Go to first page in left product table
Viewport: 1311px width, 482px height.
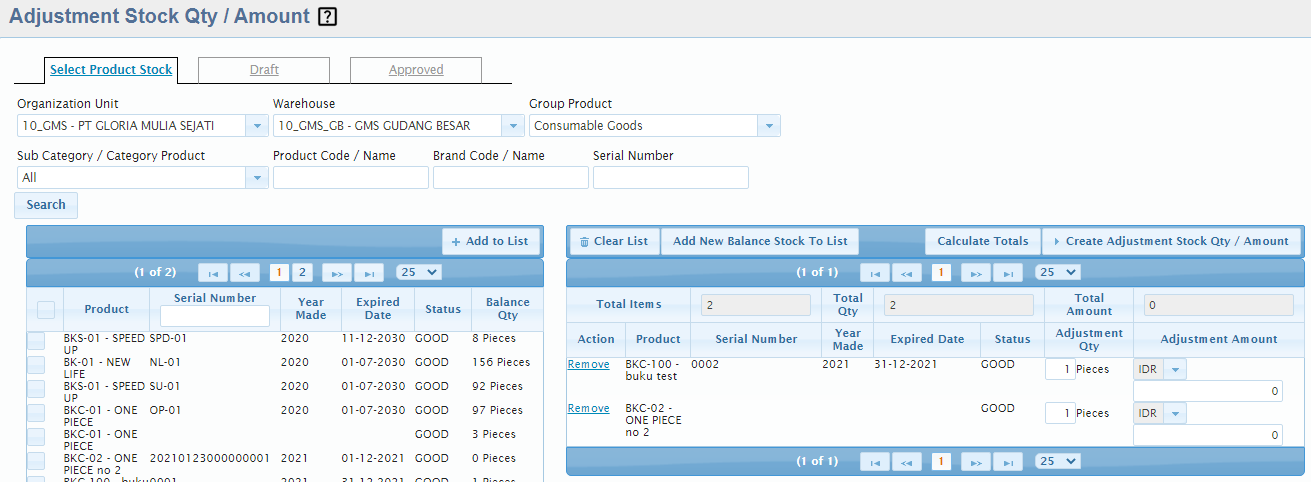click(x=212, y=272)
